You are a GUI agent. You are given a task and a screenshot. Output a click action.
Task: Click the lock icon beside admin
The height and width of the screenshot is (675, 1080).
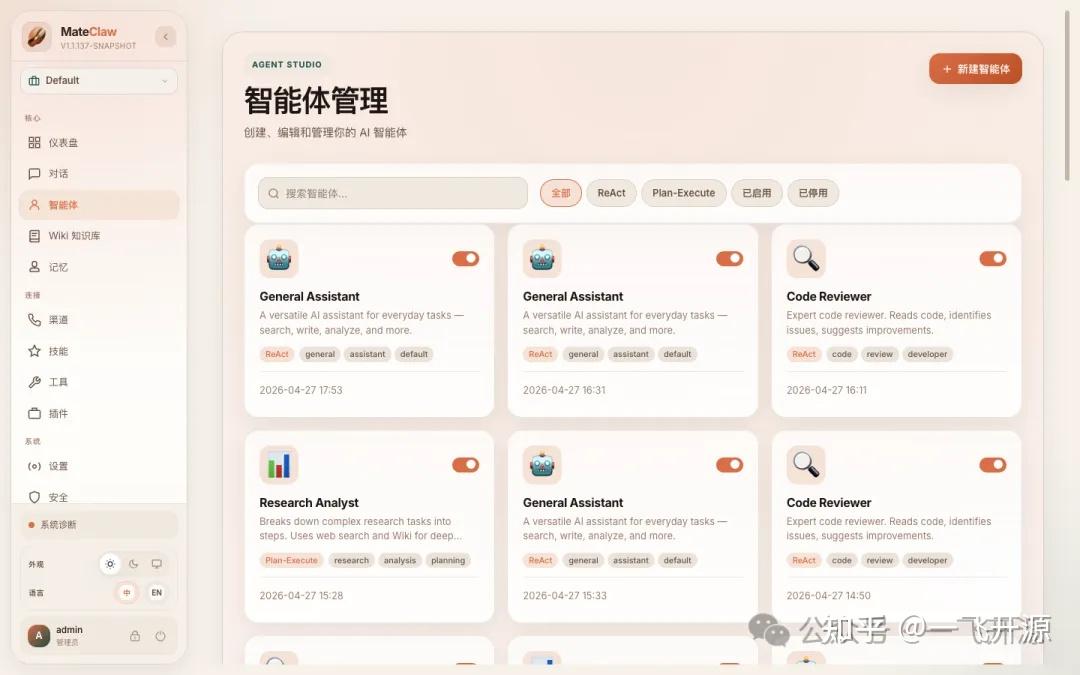(135, 636)
